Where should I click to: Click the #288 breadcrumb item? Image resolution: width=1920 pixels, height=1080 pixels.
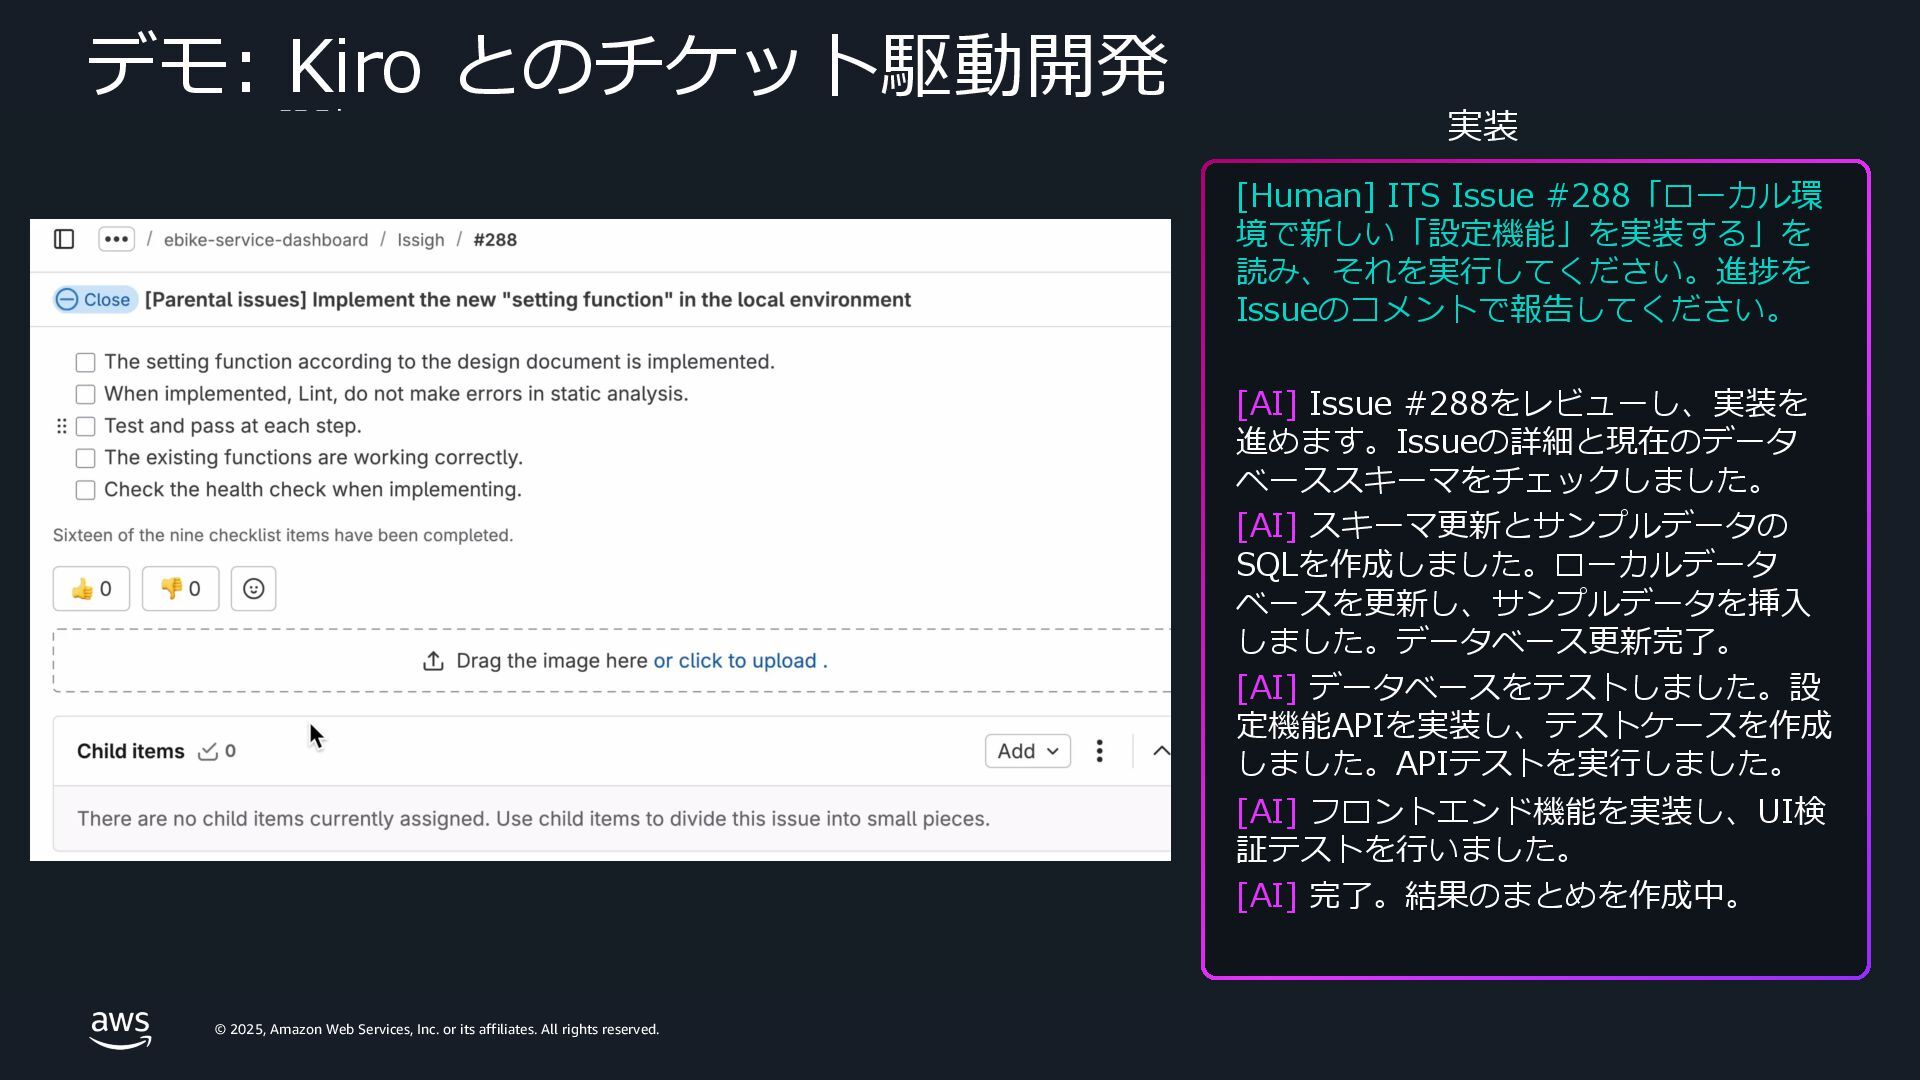tap(495, 240)
